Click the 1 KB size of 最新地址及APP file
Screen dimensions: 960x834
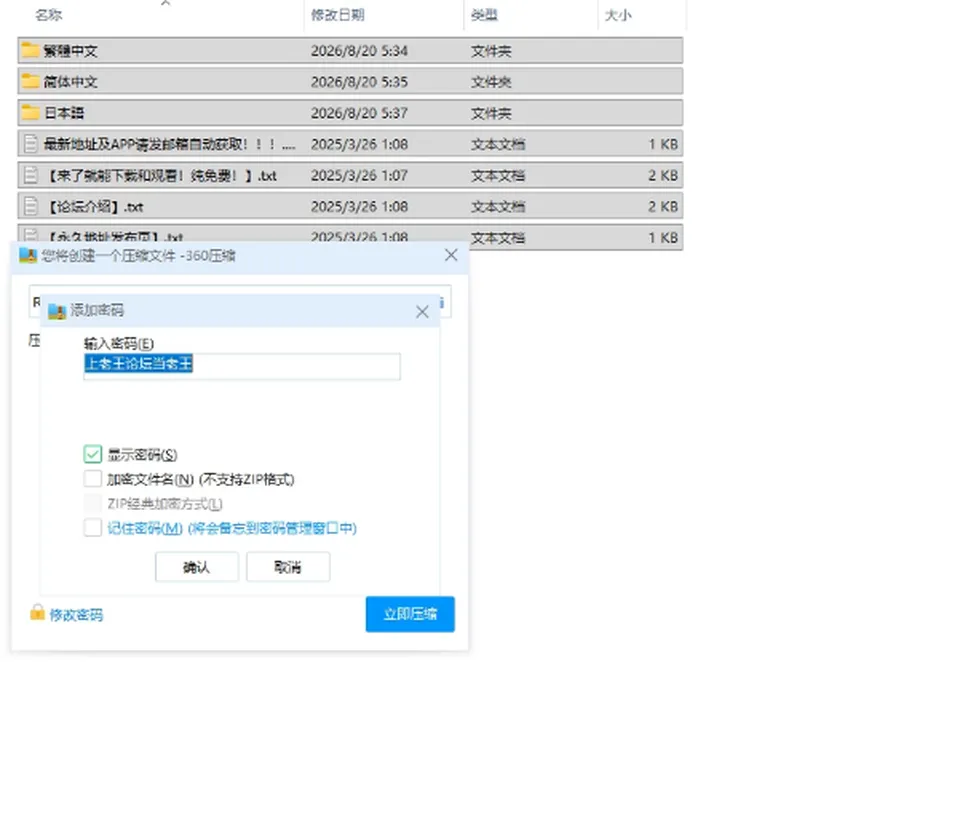663,145
